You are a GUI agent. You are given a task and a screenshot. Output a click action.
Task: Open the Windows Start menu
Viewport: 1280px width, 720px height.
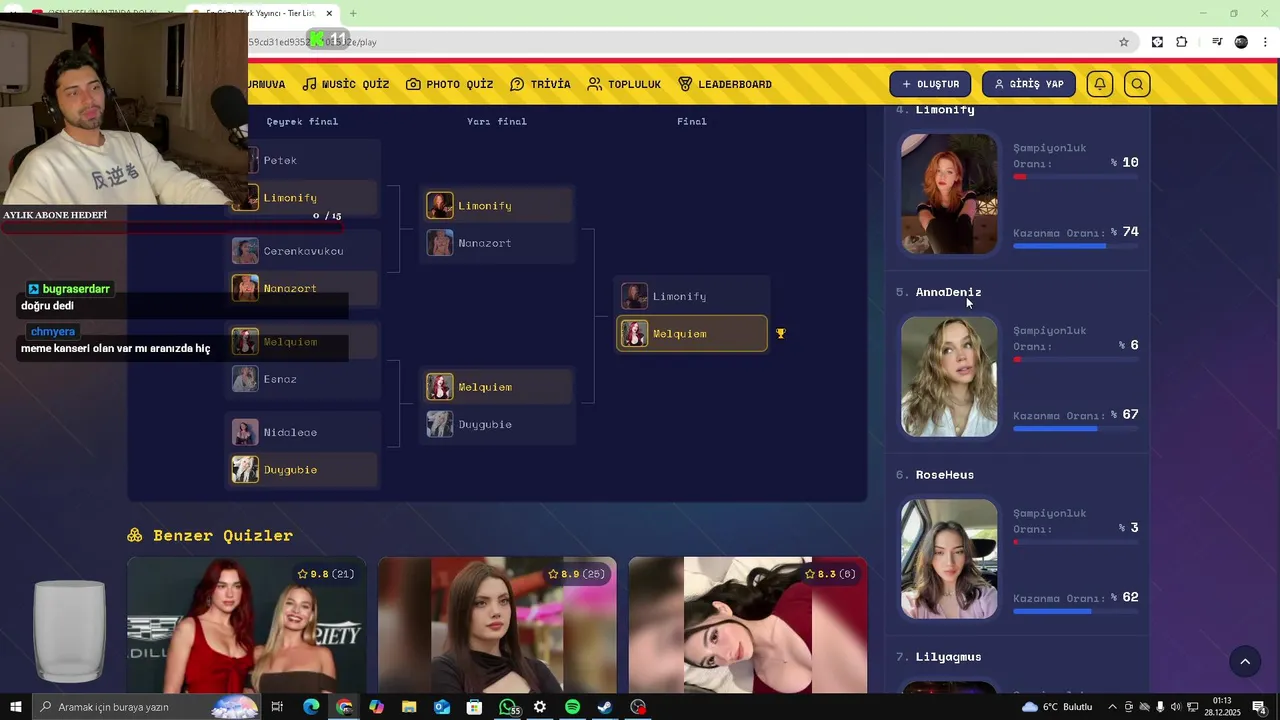point(15,707)
